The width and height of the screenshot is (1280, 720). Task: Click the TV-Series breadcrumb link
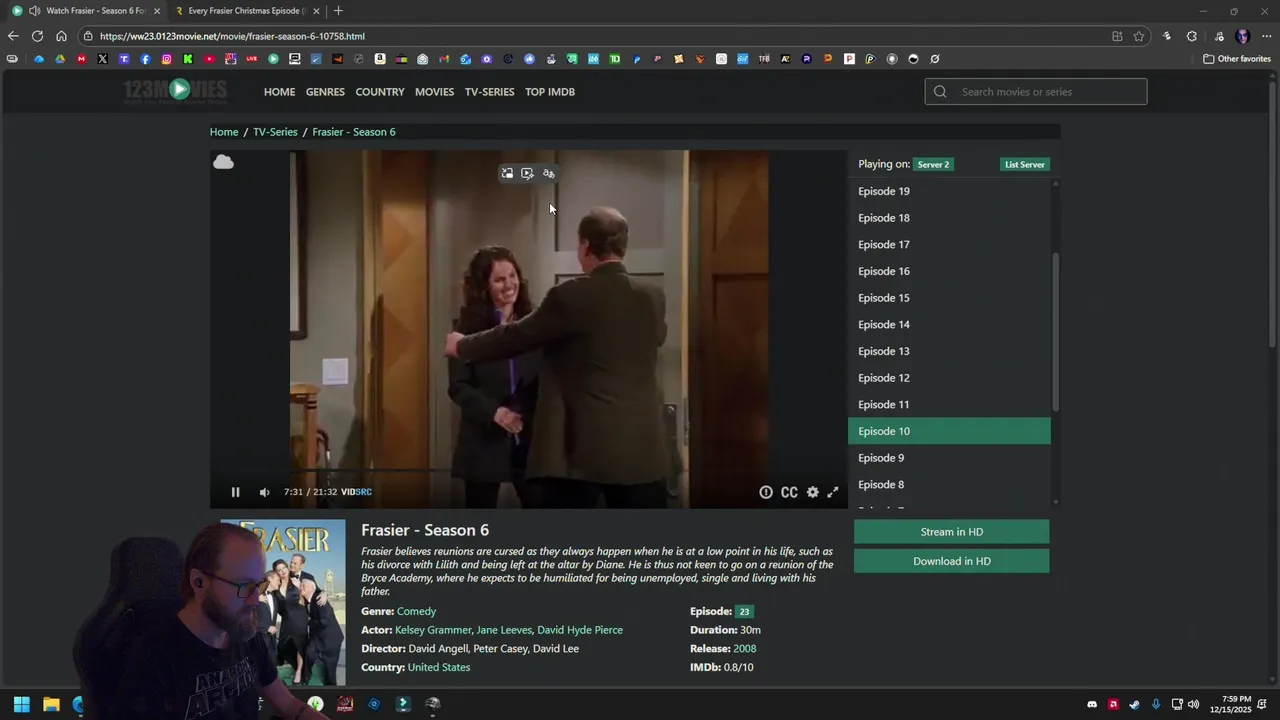tap(275, 132)
